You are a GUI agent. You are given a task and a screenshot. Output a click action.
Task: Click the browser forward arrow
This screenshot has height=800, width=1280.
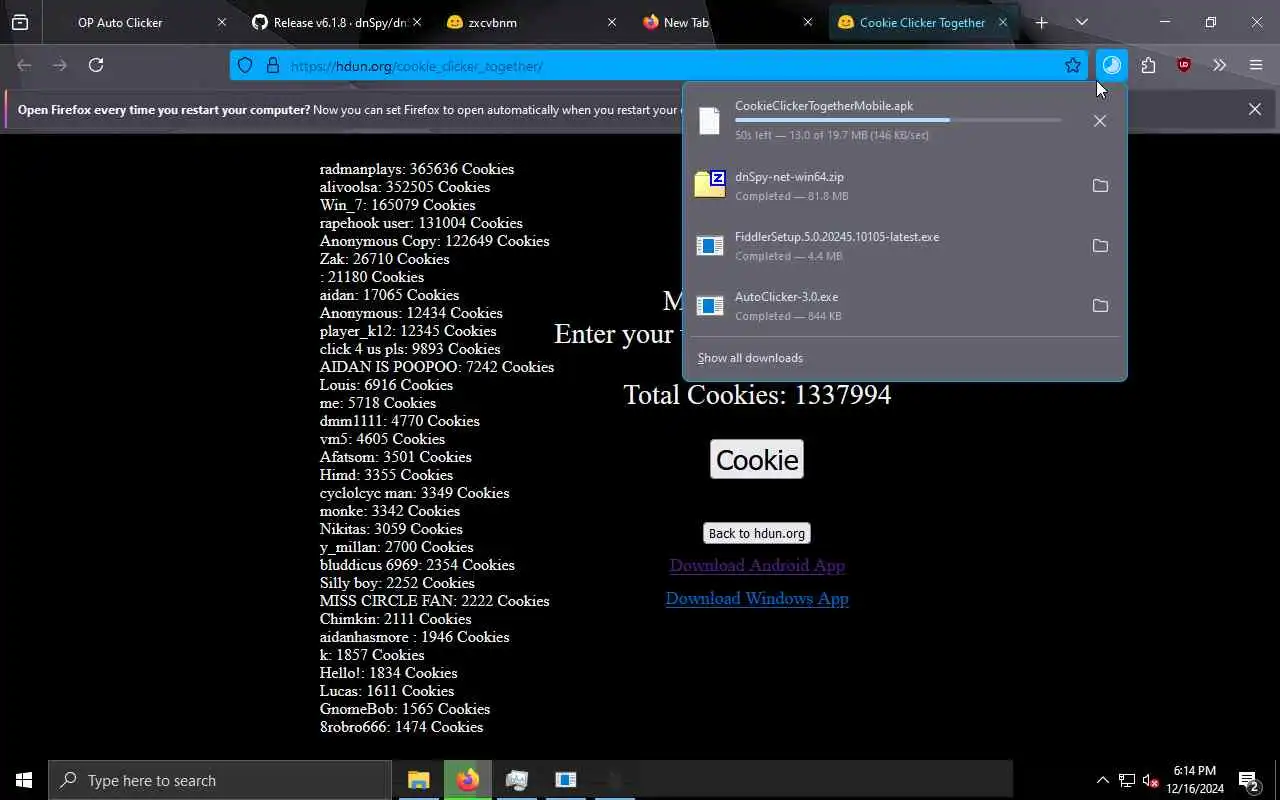click(60, 65)
